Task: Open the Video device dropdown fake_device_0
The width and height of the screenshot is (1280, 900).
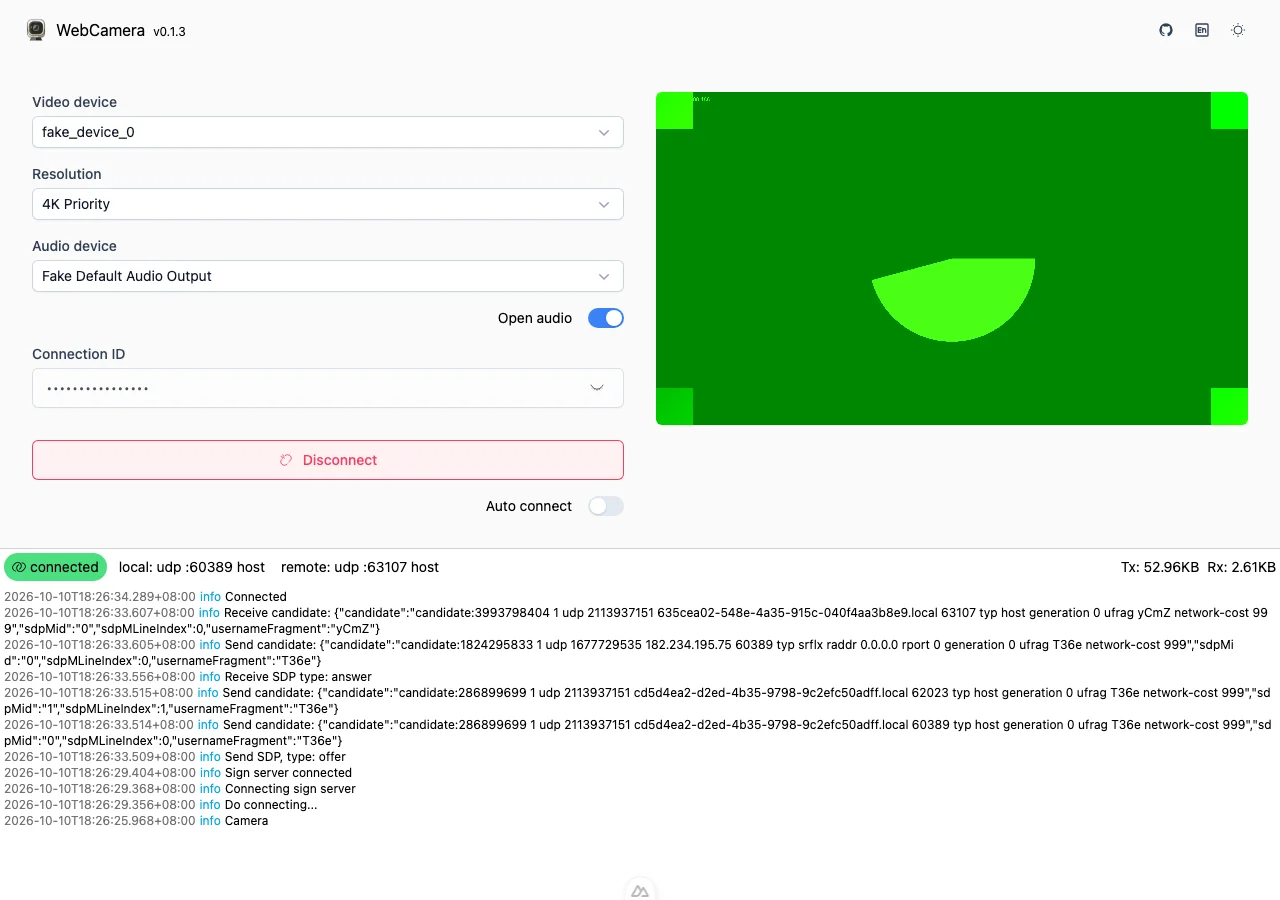Action: [x=328, y=132]
